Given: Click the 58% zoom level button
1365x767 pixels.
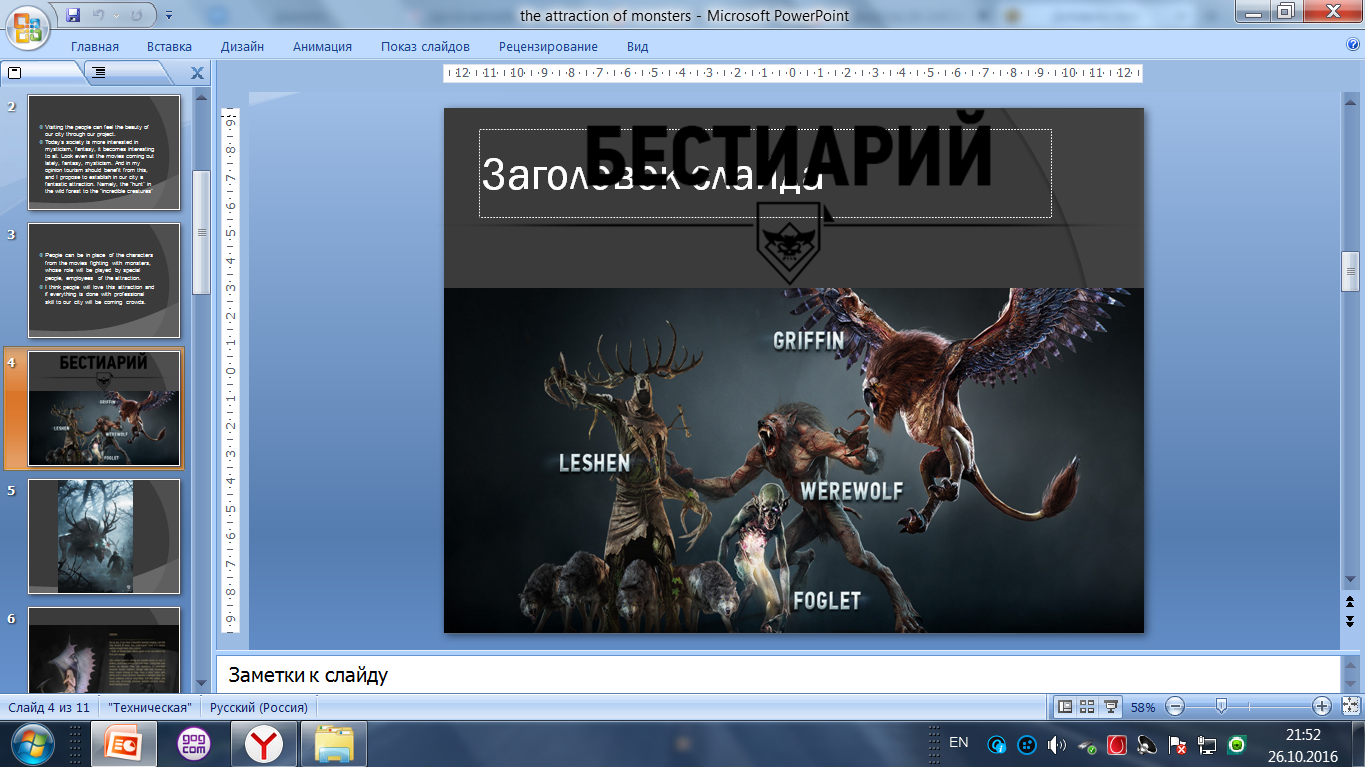Looking at the screenshot, I should (x=1143, y=707).
